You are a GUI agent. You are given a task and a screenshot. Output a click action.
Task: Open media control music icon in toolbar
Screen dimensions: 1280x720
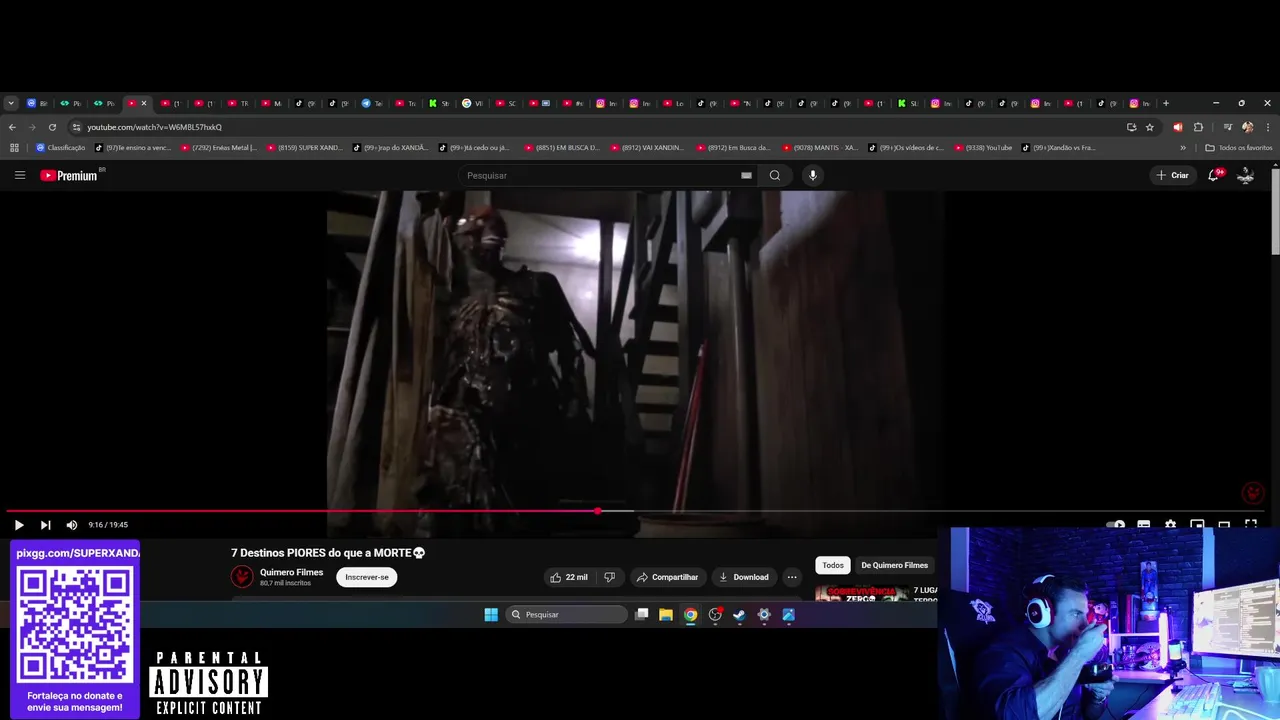click(1227, 127)
